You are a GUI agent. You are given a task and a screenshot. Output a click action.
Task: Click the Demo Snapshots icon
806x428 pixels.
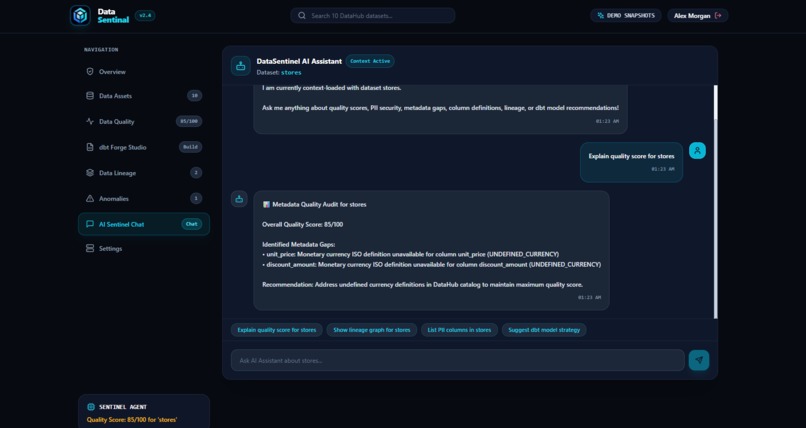pos(600,15)
